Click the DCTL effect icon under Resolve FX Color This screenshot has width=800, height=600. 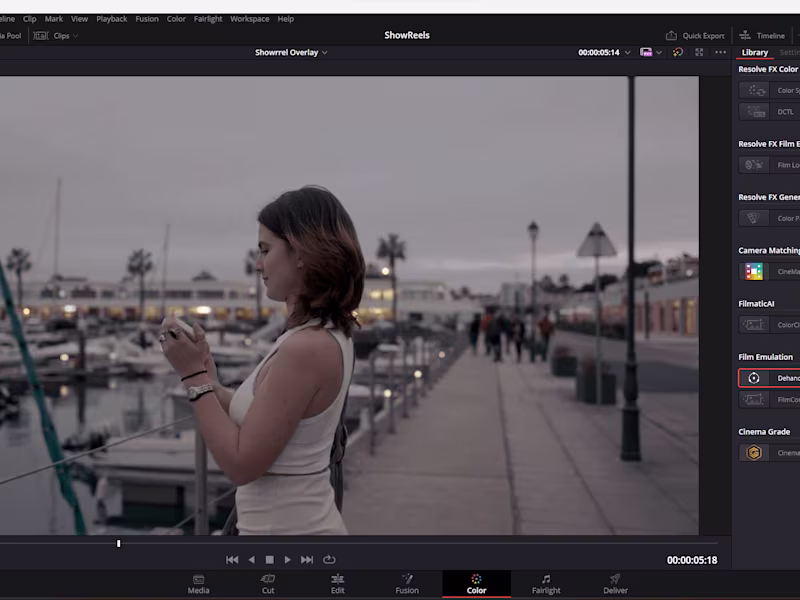(x=755, y=111)
